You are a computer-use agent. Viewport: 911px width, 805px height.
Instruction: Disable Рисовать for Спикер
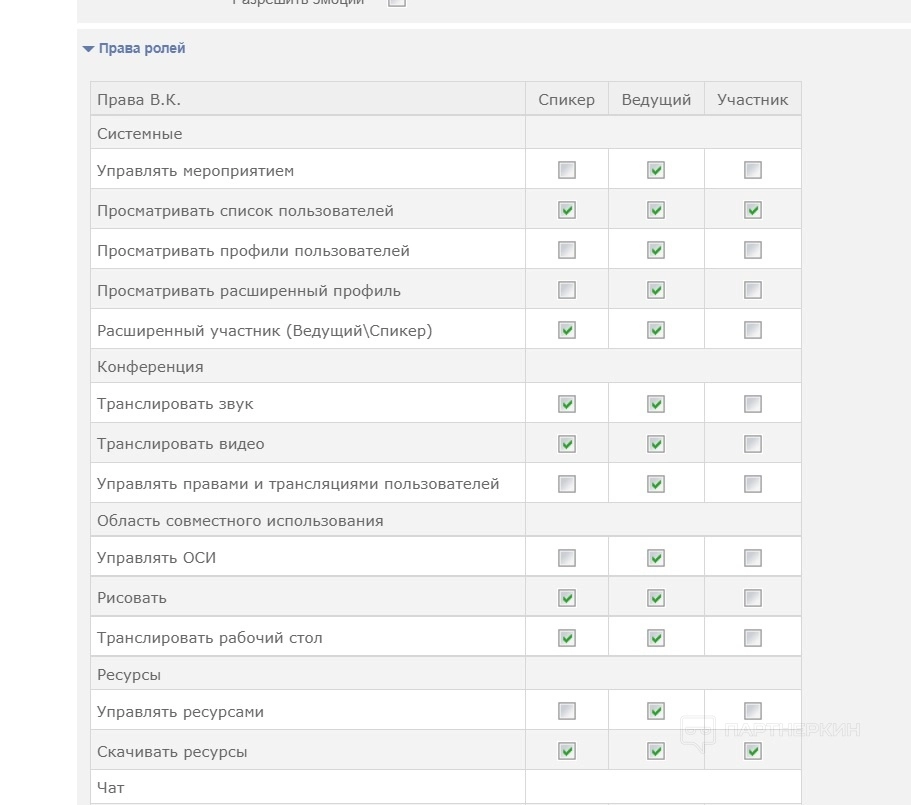(567, 598)
